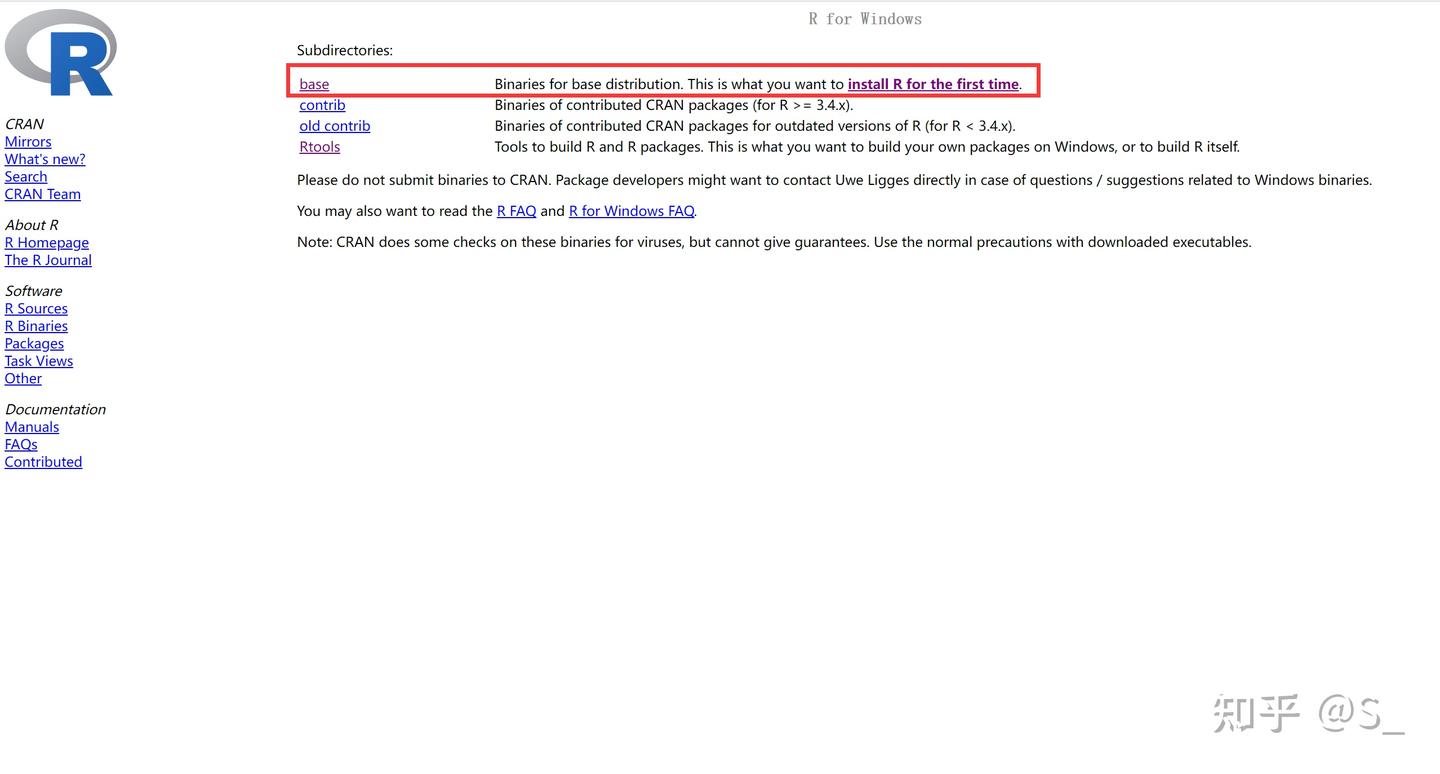Click the 'Software' sidebar heading
Image resolution: width=1440 pixels, height=774 pixels.
click(33, 291)
